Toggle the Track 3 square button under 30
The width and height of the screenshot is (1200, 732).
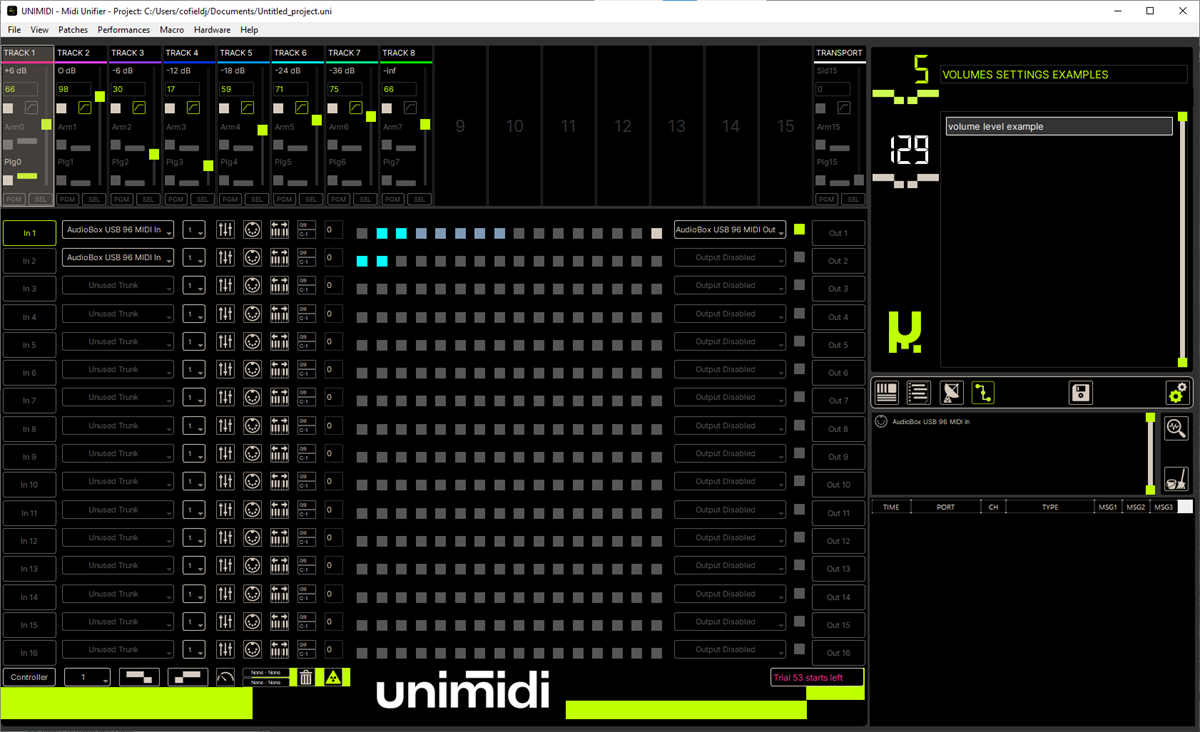(117, 108)
